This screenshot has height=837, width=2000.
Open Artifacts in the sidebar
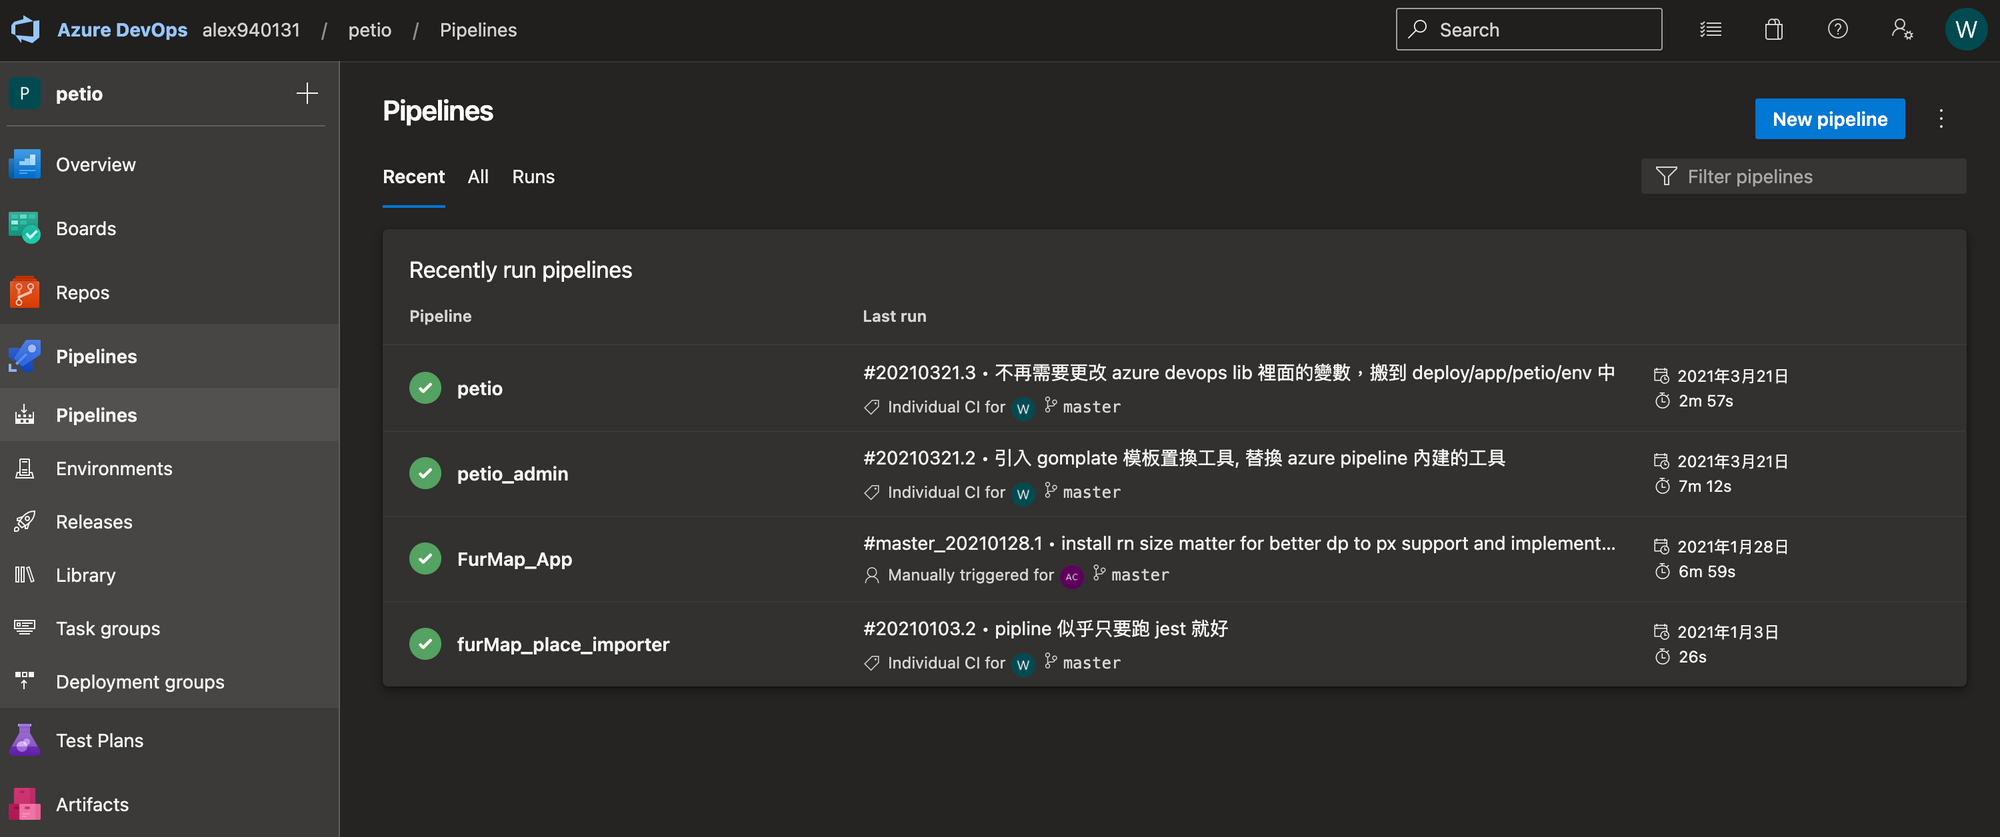[x=170, y=804]
